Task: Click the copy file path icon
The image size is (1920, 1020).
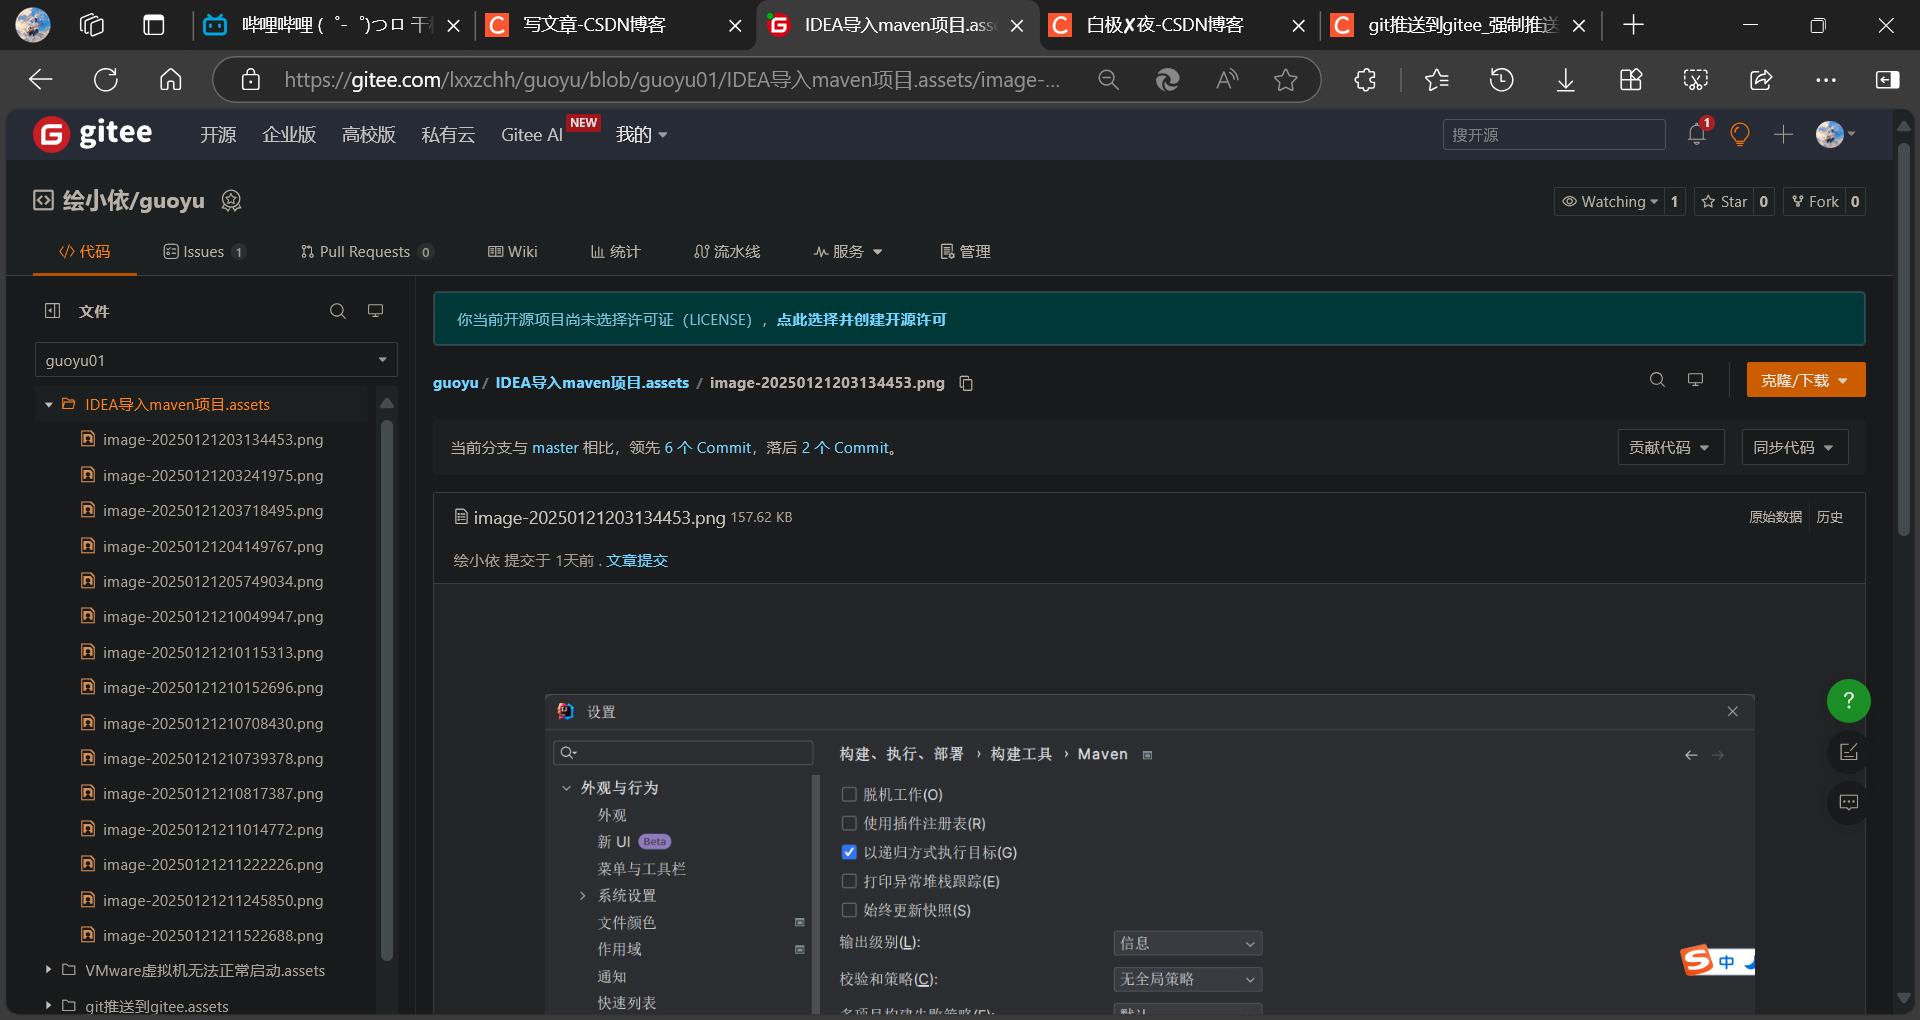Action: pos(964,383)
